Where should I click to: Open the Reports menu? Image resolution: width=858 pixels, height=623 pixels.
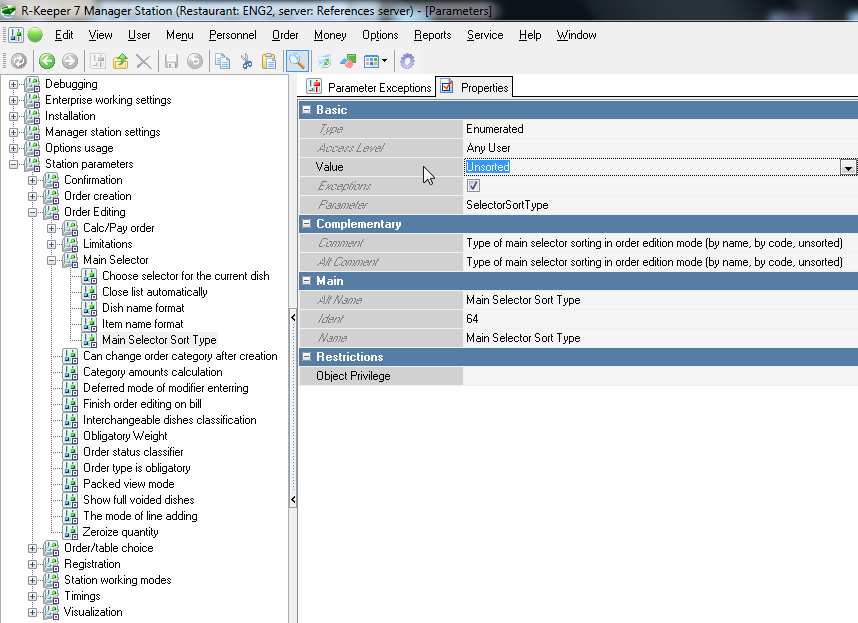(432, 35)
